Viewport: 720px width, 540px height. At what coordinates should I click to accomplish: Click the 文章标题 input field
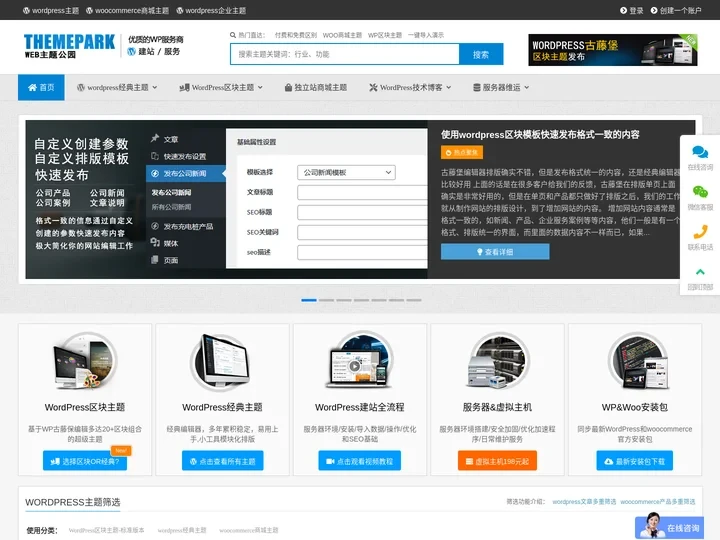[362, 192]
